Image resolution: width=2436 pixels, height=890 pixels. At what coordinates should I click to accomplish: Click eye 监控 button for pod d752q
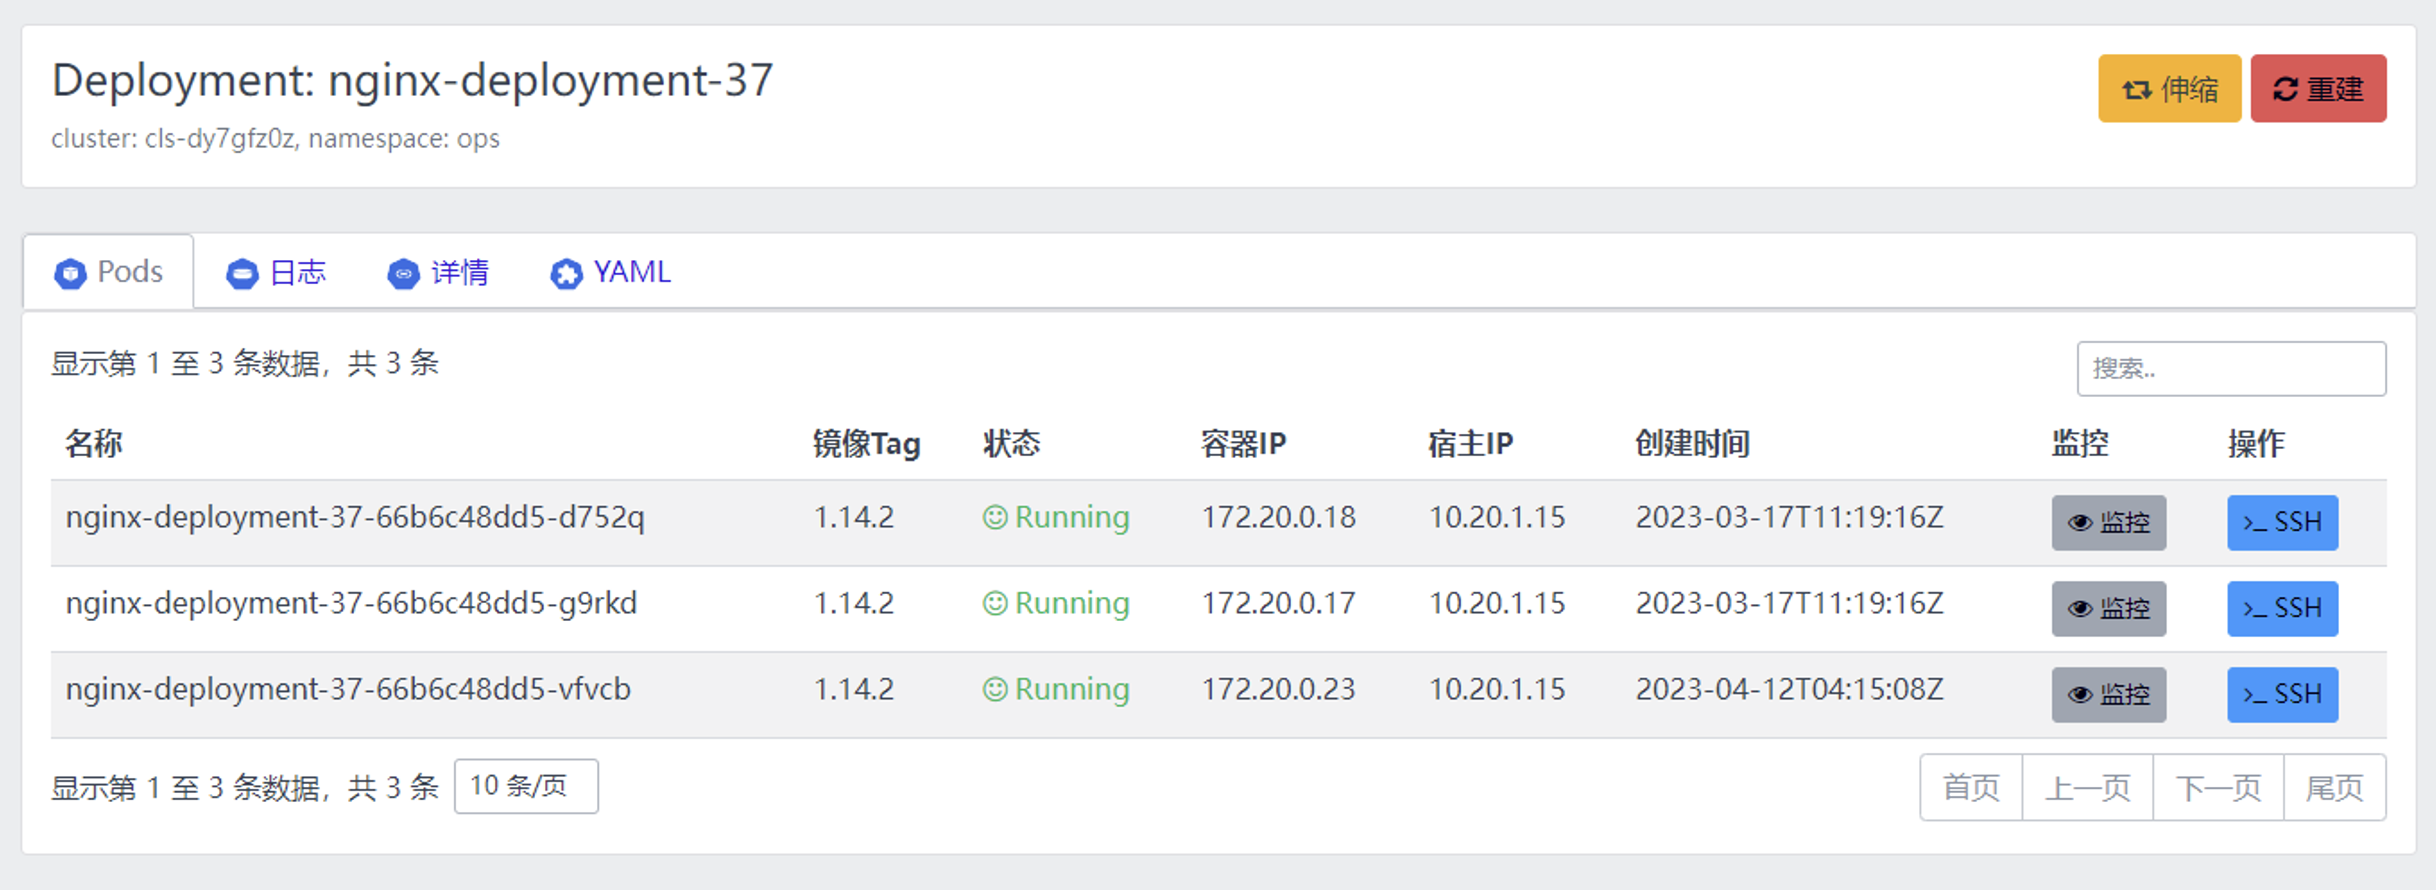pos(2108,522)
